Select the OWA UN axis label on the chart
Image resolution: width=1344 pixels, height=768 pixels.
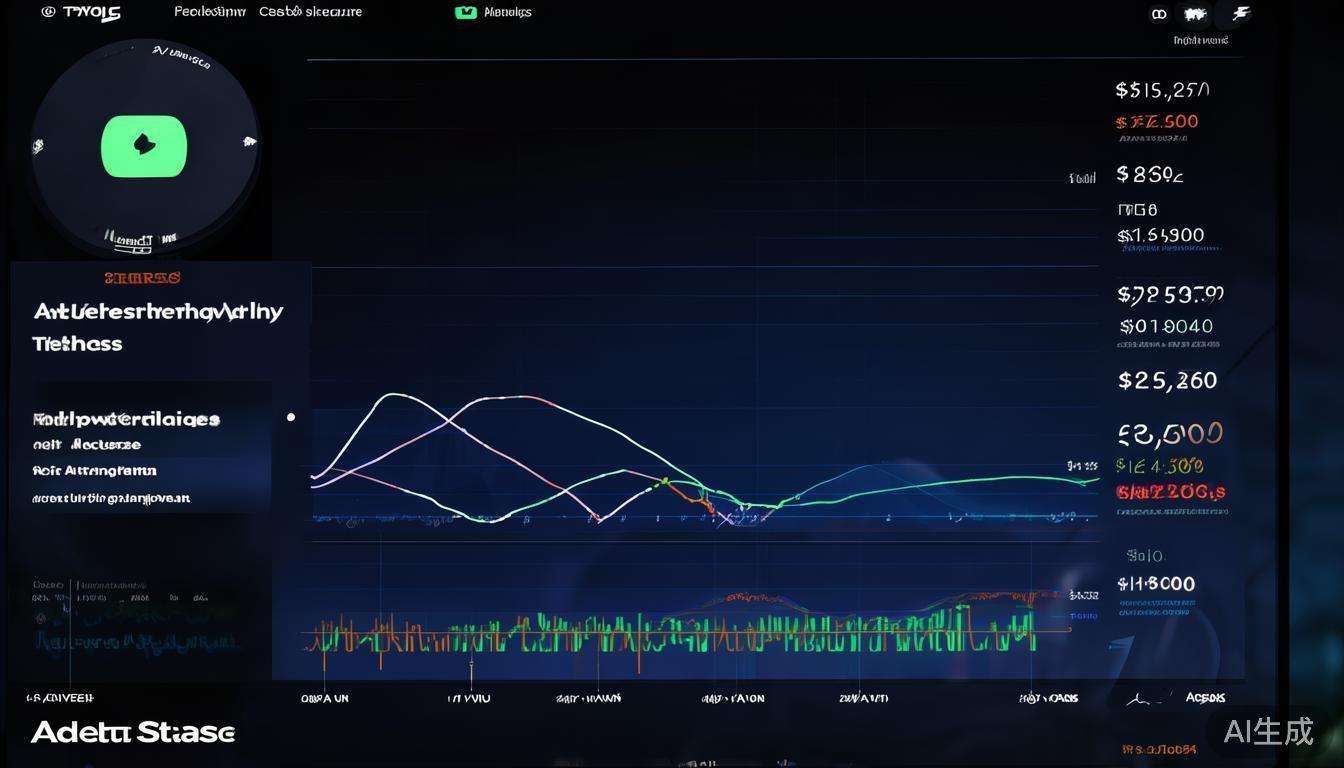[x=323, y=698]
